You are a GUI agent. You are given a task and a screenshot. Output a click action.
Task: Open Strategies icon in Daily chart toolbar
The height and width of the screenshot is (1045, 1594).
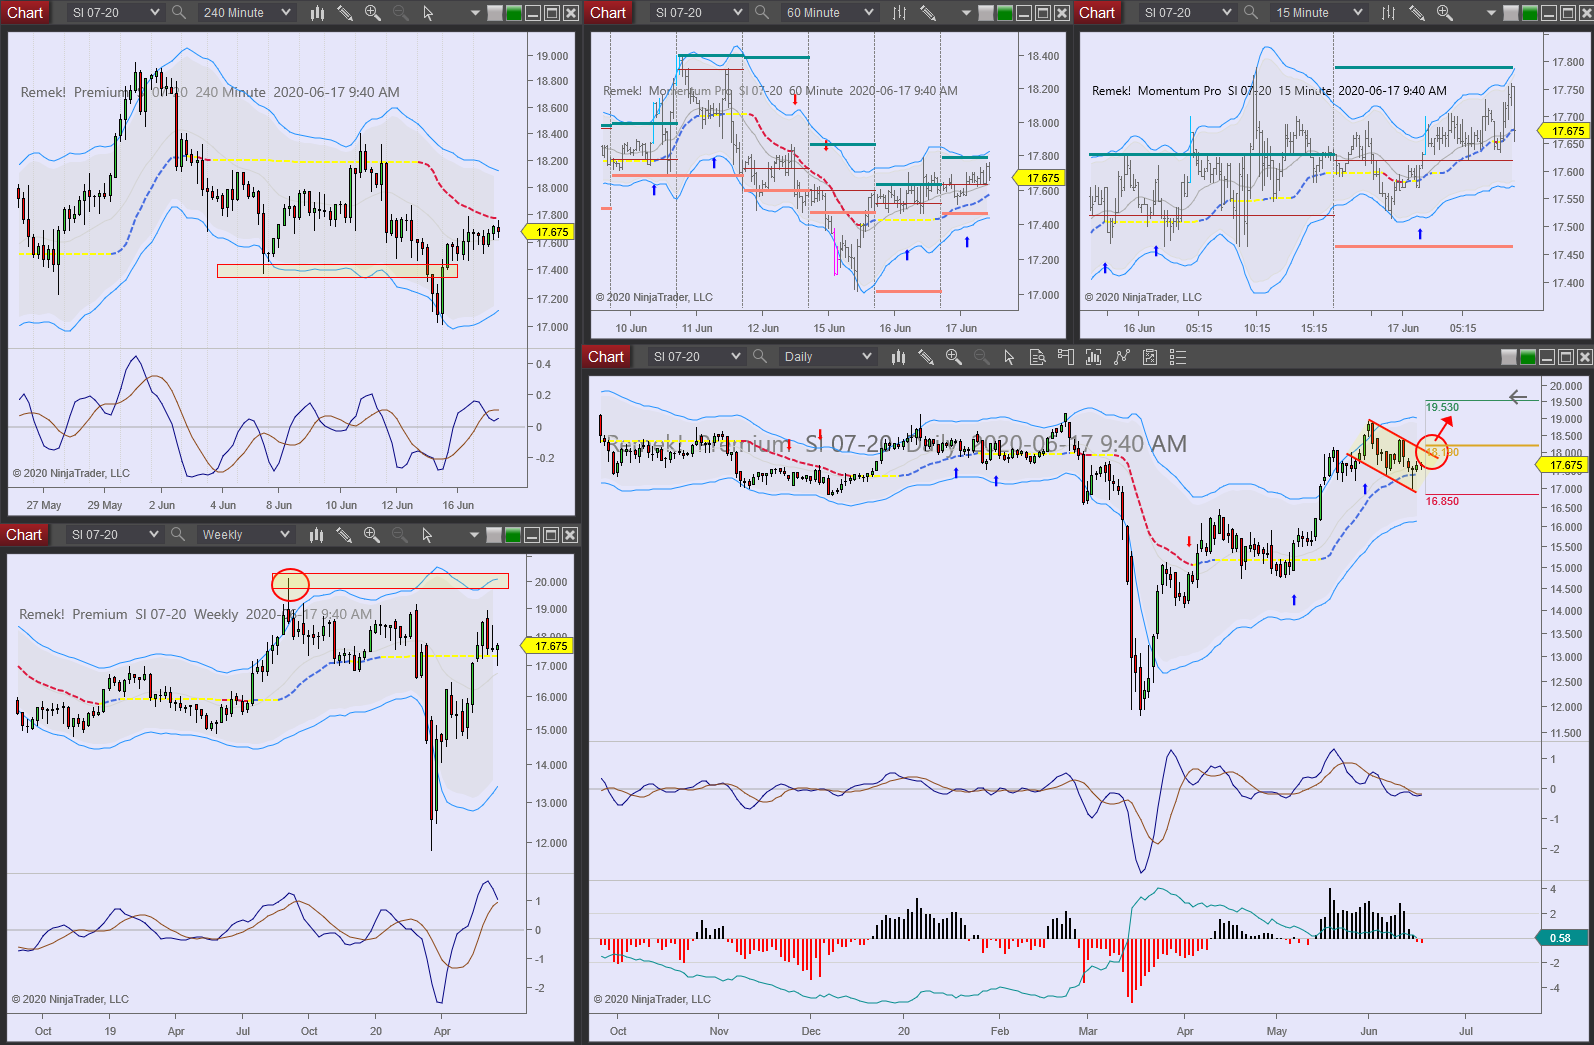(x=1150, y=357)
